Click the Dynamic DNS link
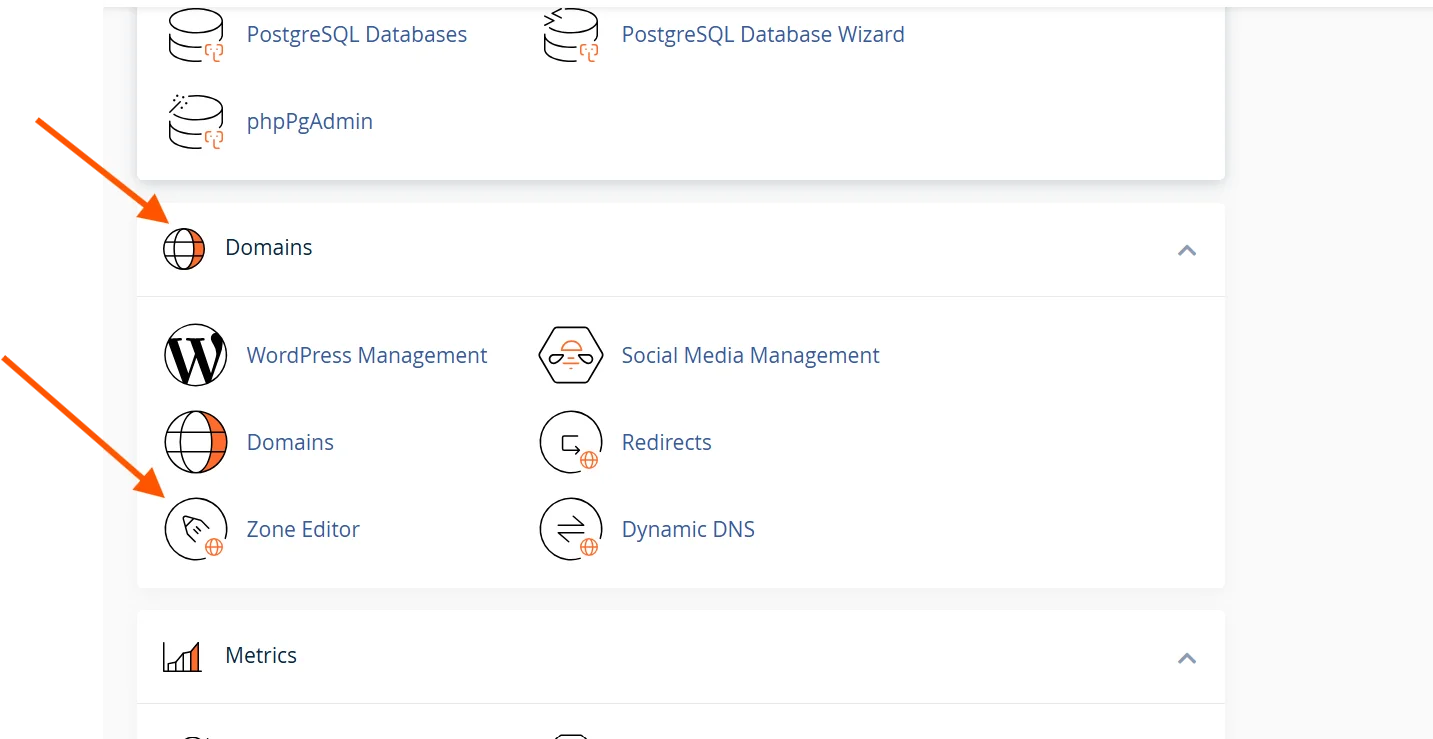This screenshot has width=1433, height=739. click(688, 528)
